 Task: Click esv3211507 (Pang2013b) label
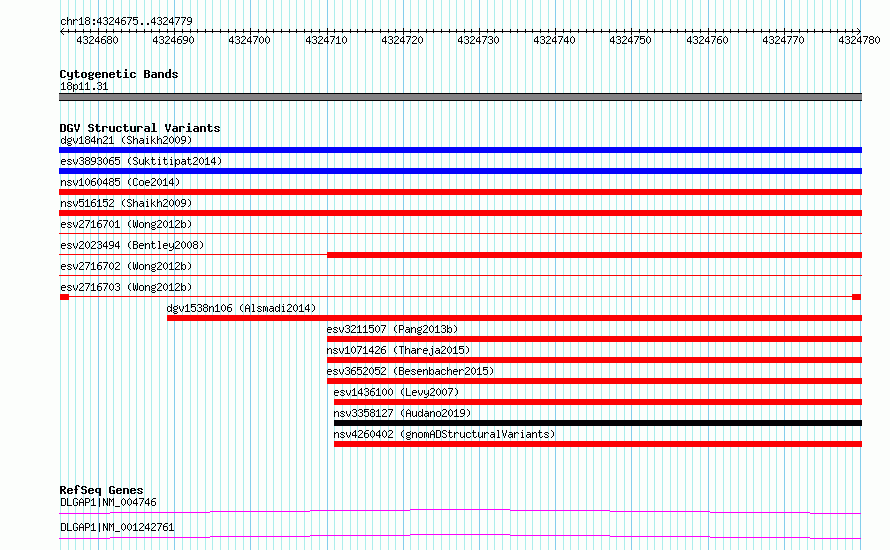point(392,329)
